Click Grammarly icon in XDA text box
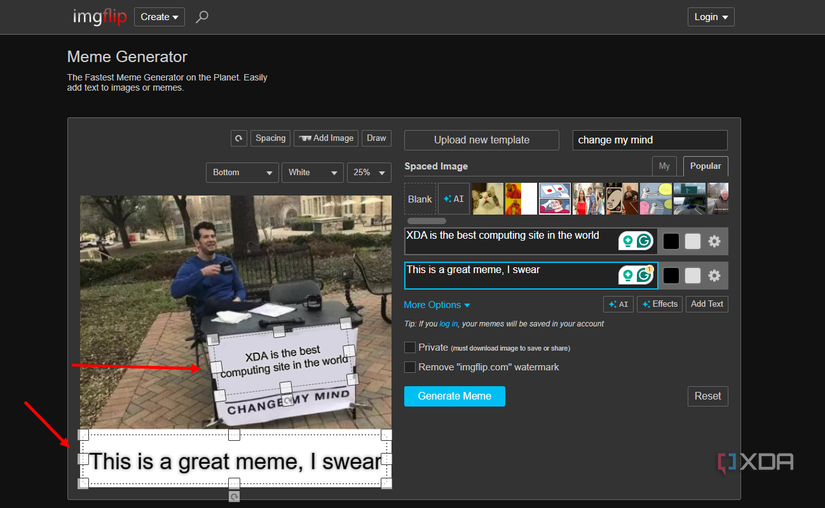825x508 pixels. pos(644,241)
